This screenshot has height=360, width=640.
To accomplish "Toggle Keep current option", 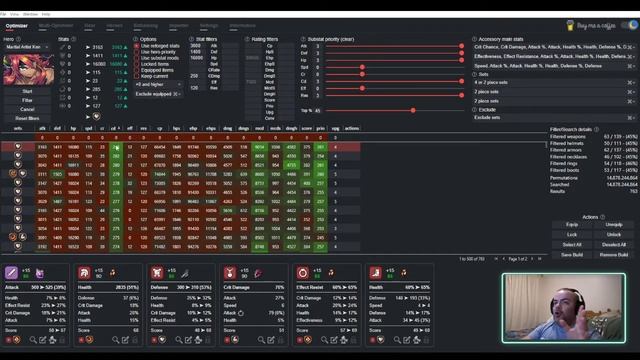I will pyautogui.click(x=137, y=76).
